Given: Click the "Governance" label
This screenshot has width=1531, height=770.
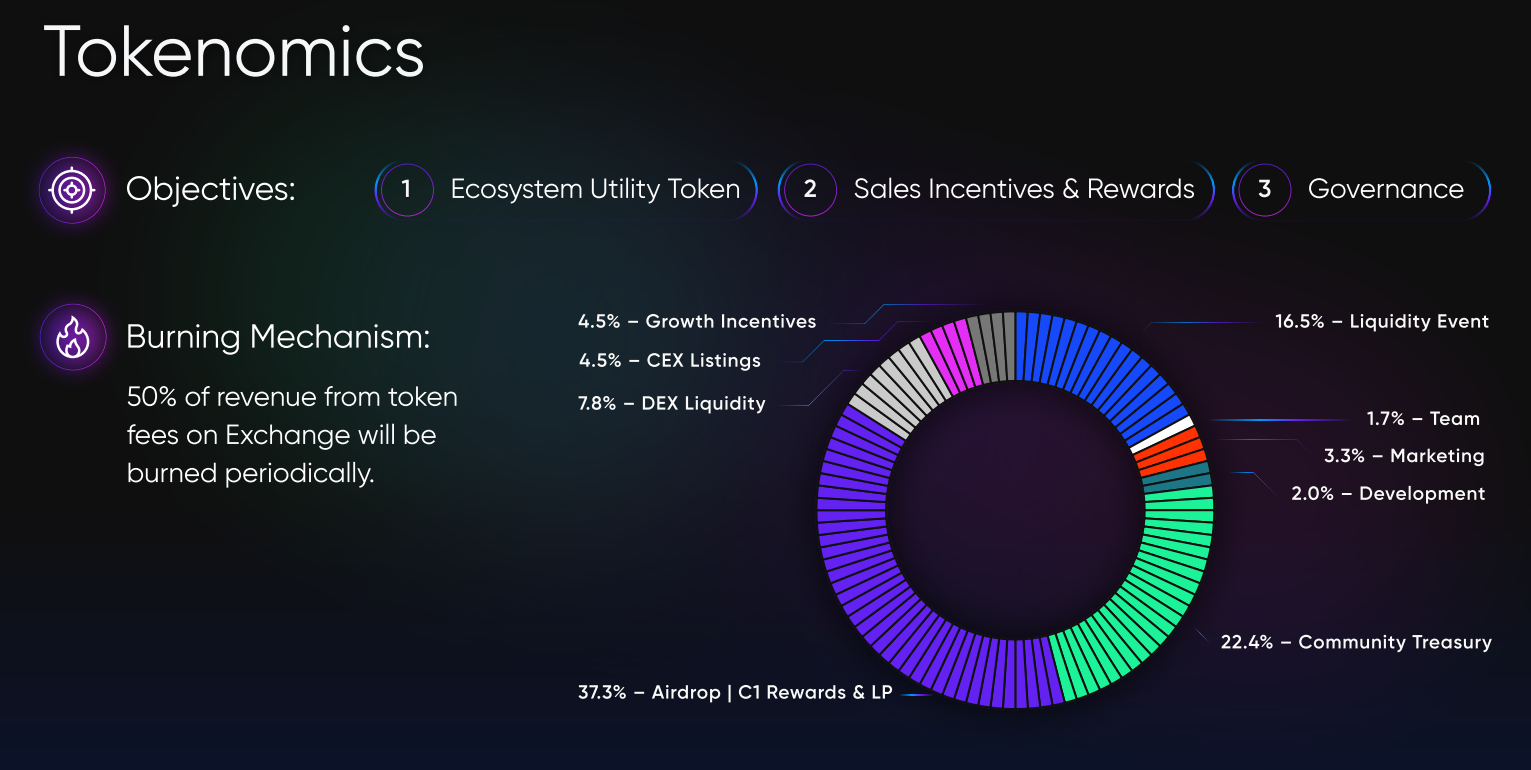Looking at the screenshot, I should click(x=1386, y=189).
